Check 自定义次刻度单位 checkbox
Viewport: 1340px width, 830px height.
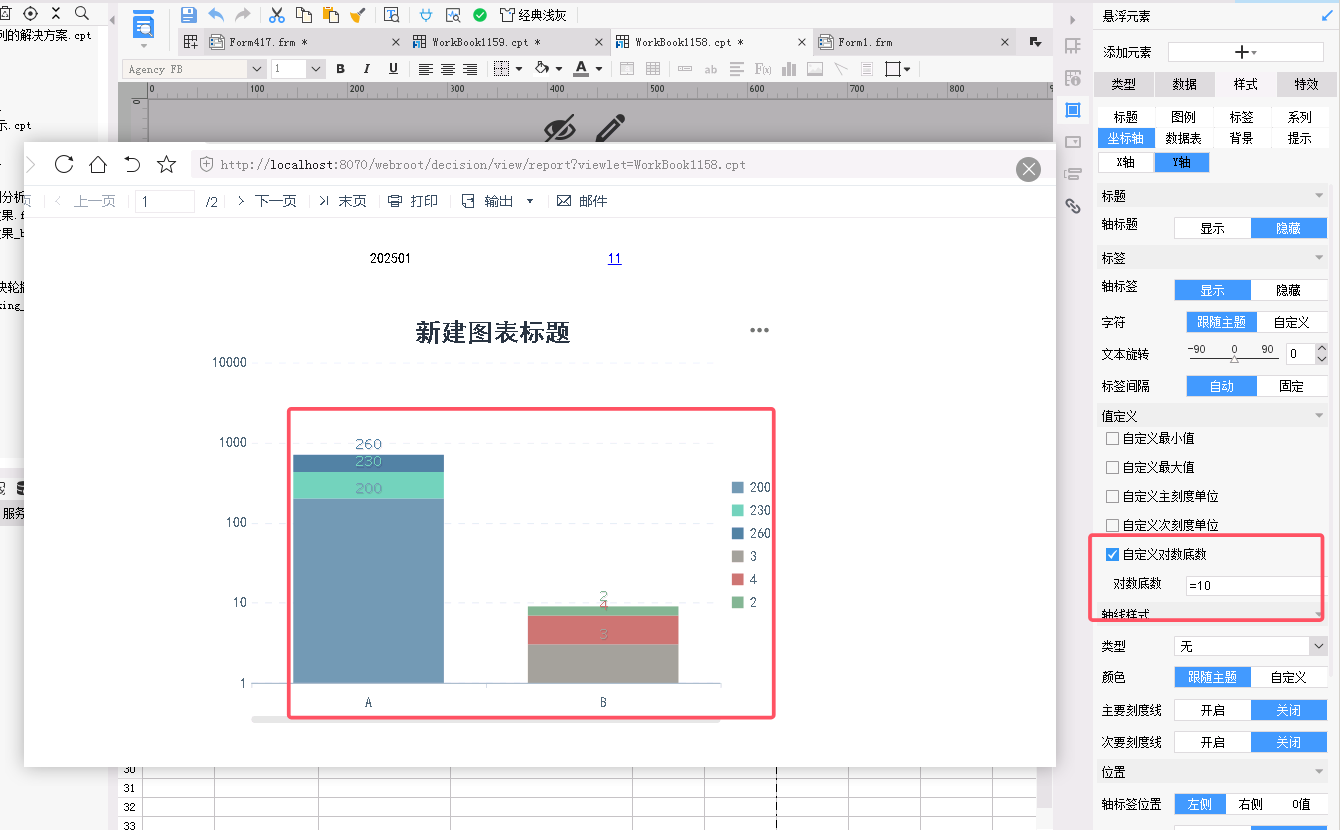[x=1112, y=525]
